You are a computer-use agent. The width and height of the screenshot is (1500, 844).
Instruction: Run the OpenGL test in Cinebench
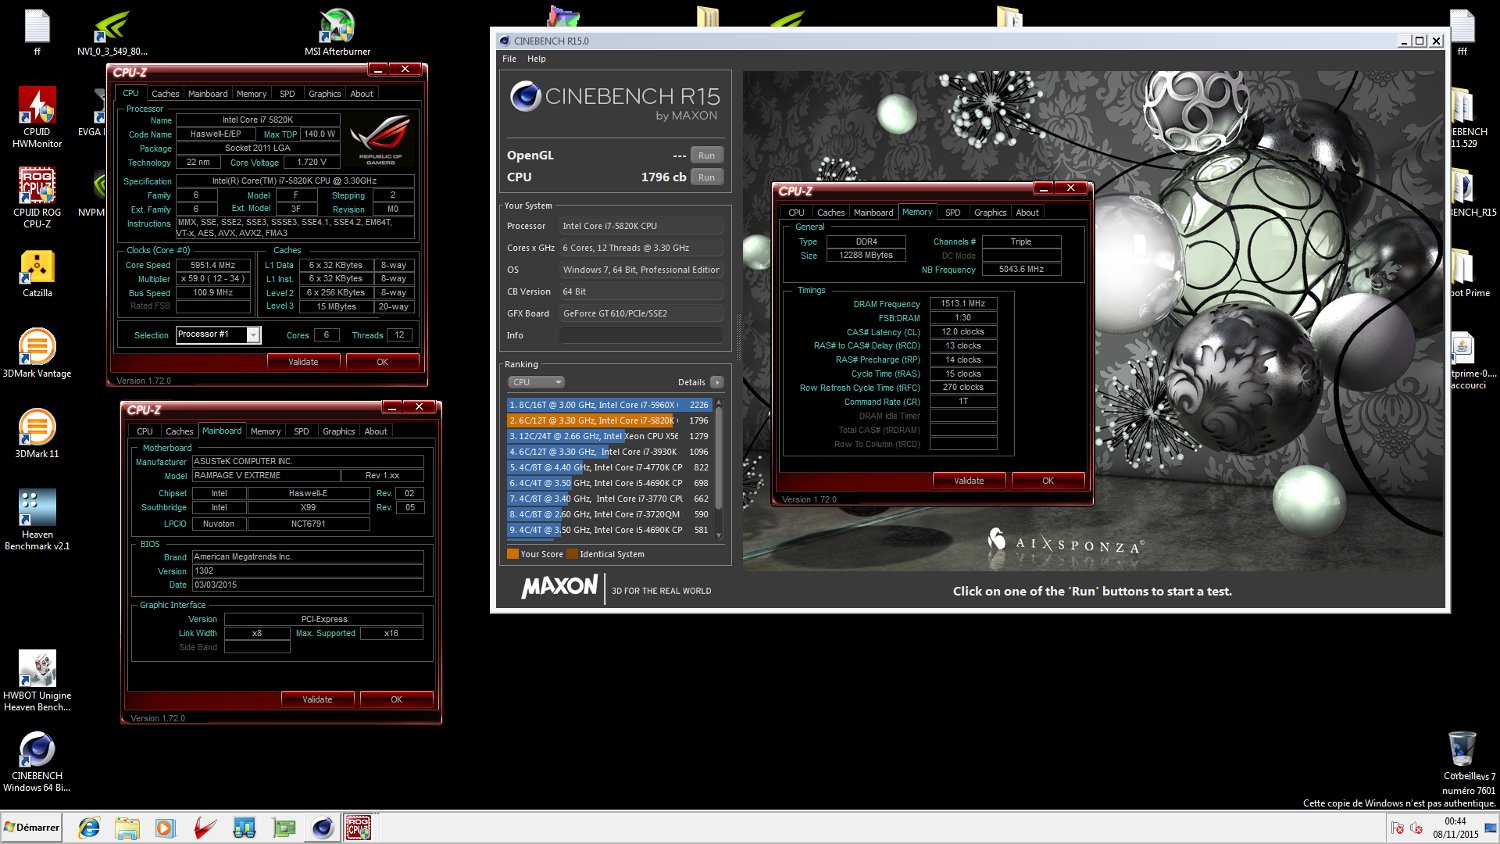706,155
